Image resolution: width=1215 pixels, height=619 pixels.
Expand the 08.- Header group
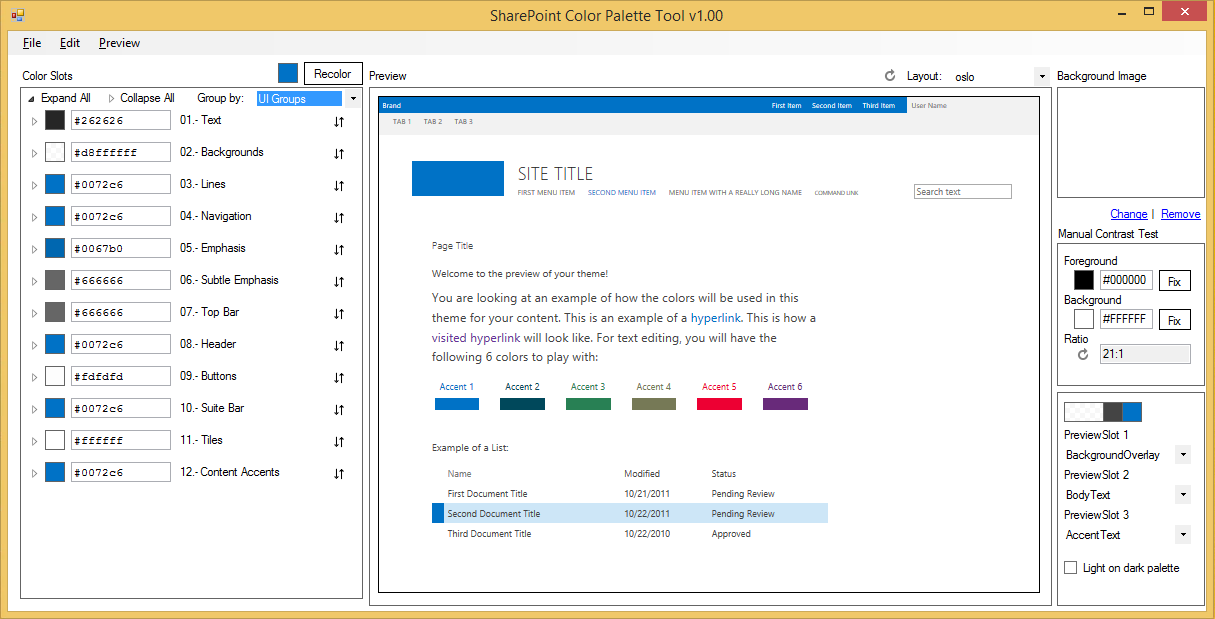pyautogui.click(x=34, y=345)
